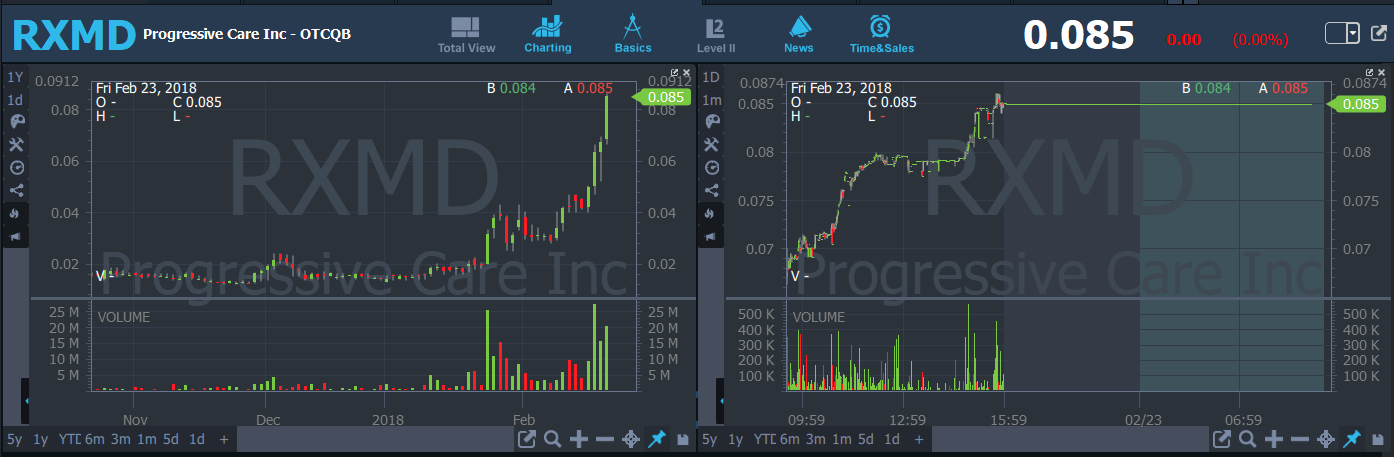Image resolution: width=1394 pixels, height=457 pixels.
Task: Open the News section
Action: [799, 35]
